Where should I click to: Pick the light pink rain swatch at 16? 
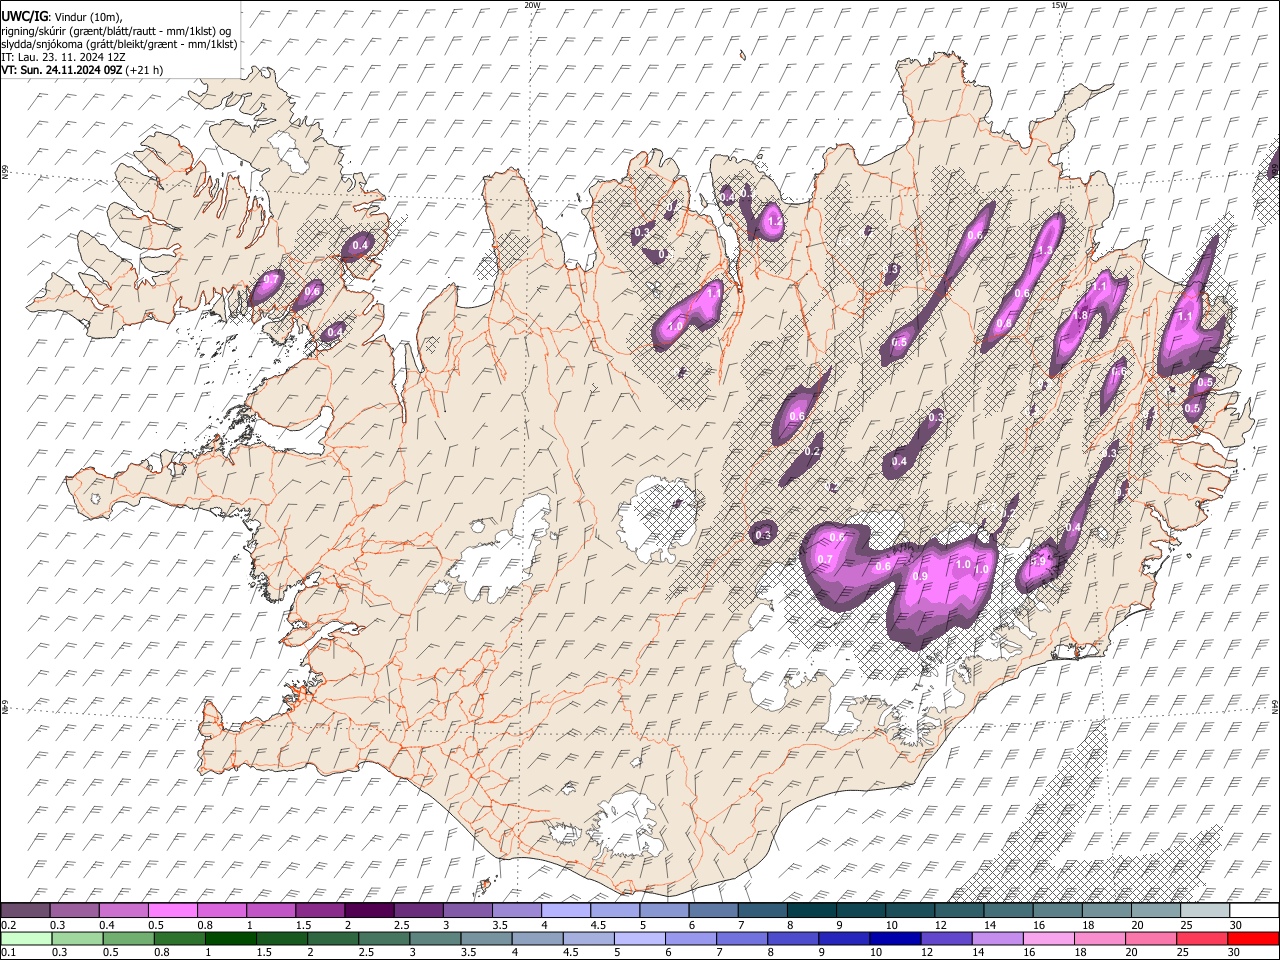(1049, 938)
